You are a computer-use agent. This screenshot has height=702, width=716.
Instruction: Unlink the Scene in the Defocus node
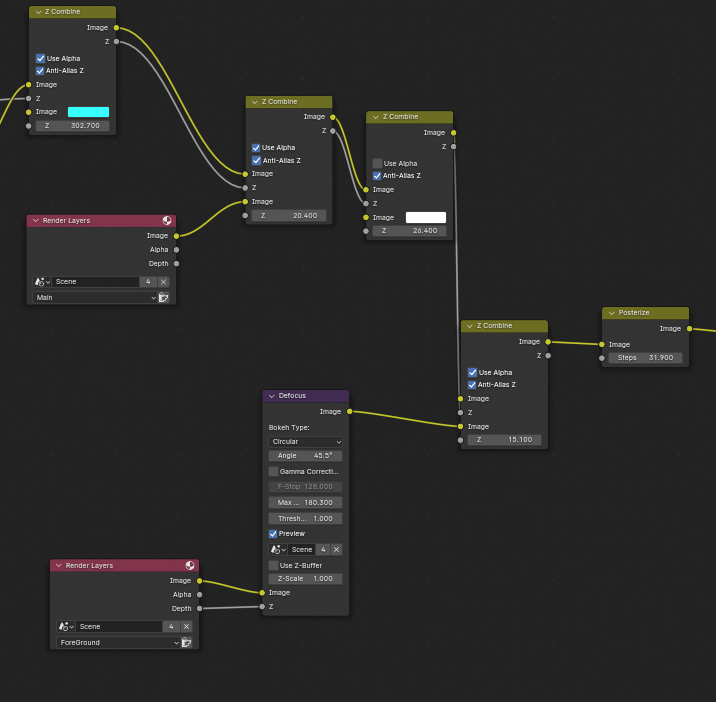tap(336, 550)
